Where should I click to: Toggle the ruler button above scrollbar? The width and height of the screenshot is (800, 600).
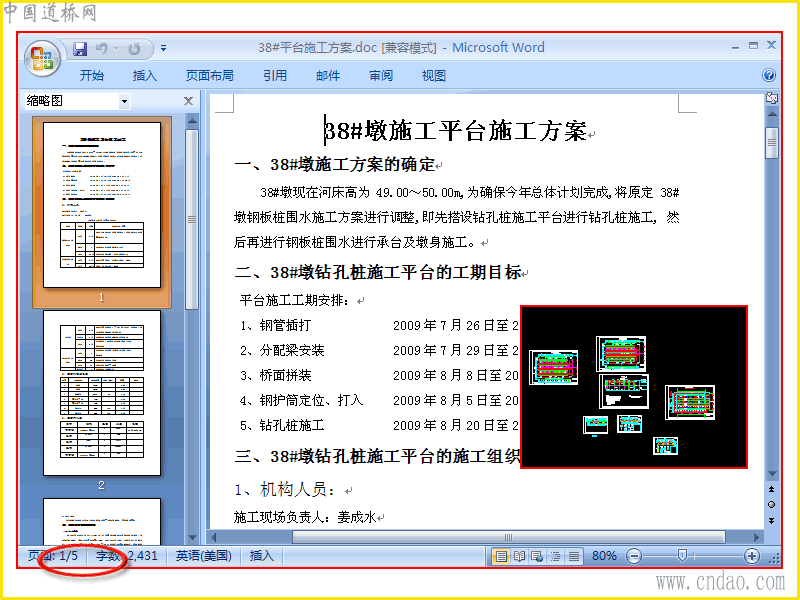tap(772, 98)
